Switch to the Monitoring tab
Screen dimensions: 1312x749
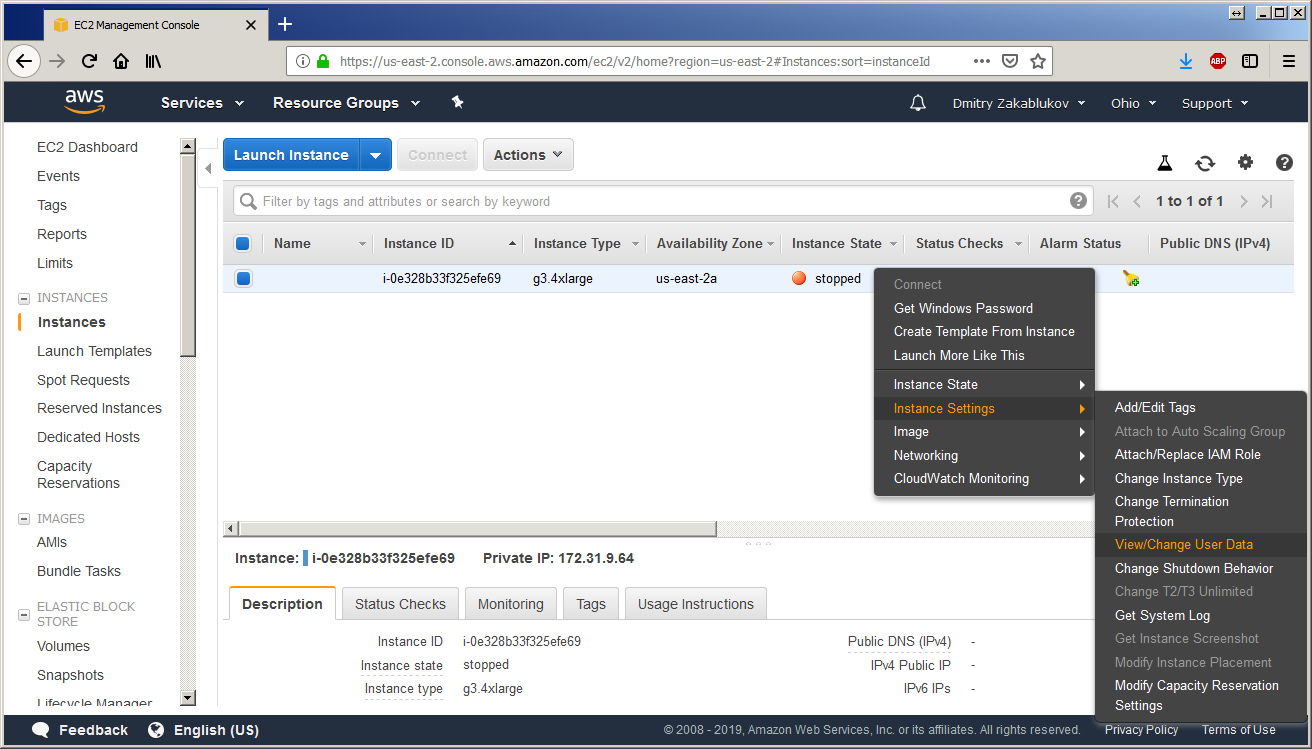510,604
